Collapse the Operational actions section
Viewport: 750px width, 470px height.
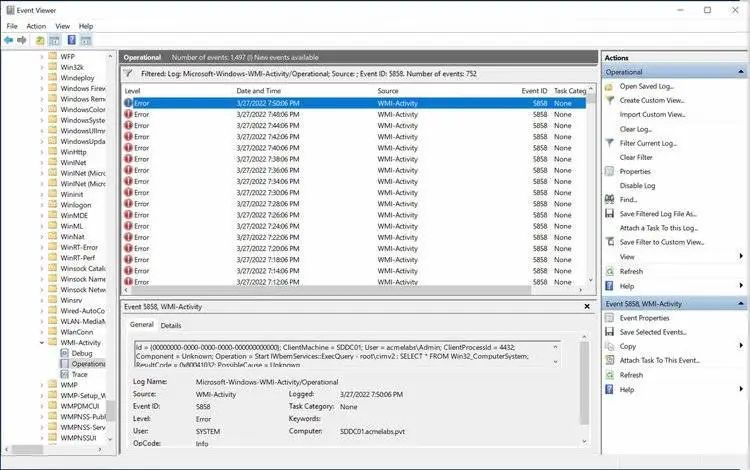coord(741,72)
